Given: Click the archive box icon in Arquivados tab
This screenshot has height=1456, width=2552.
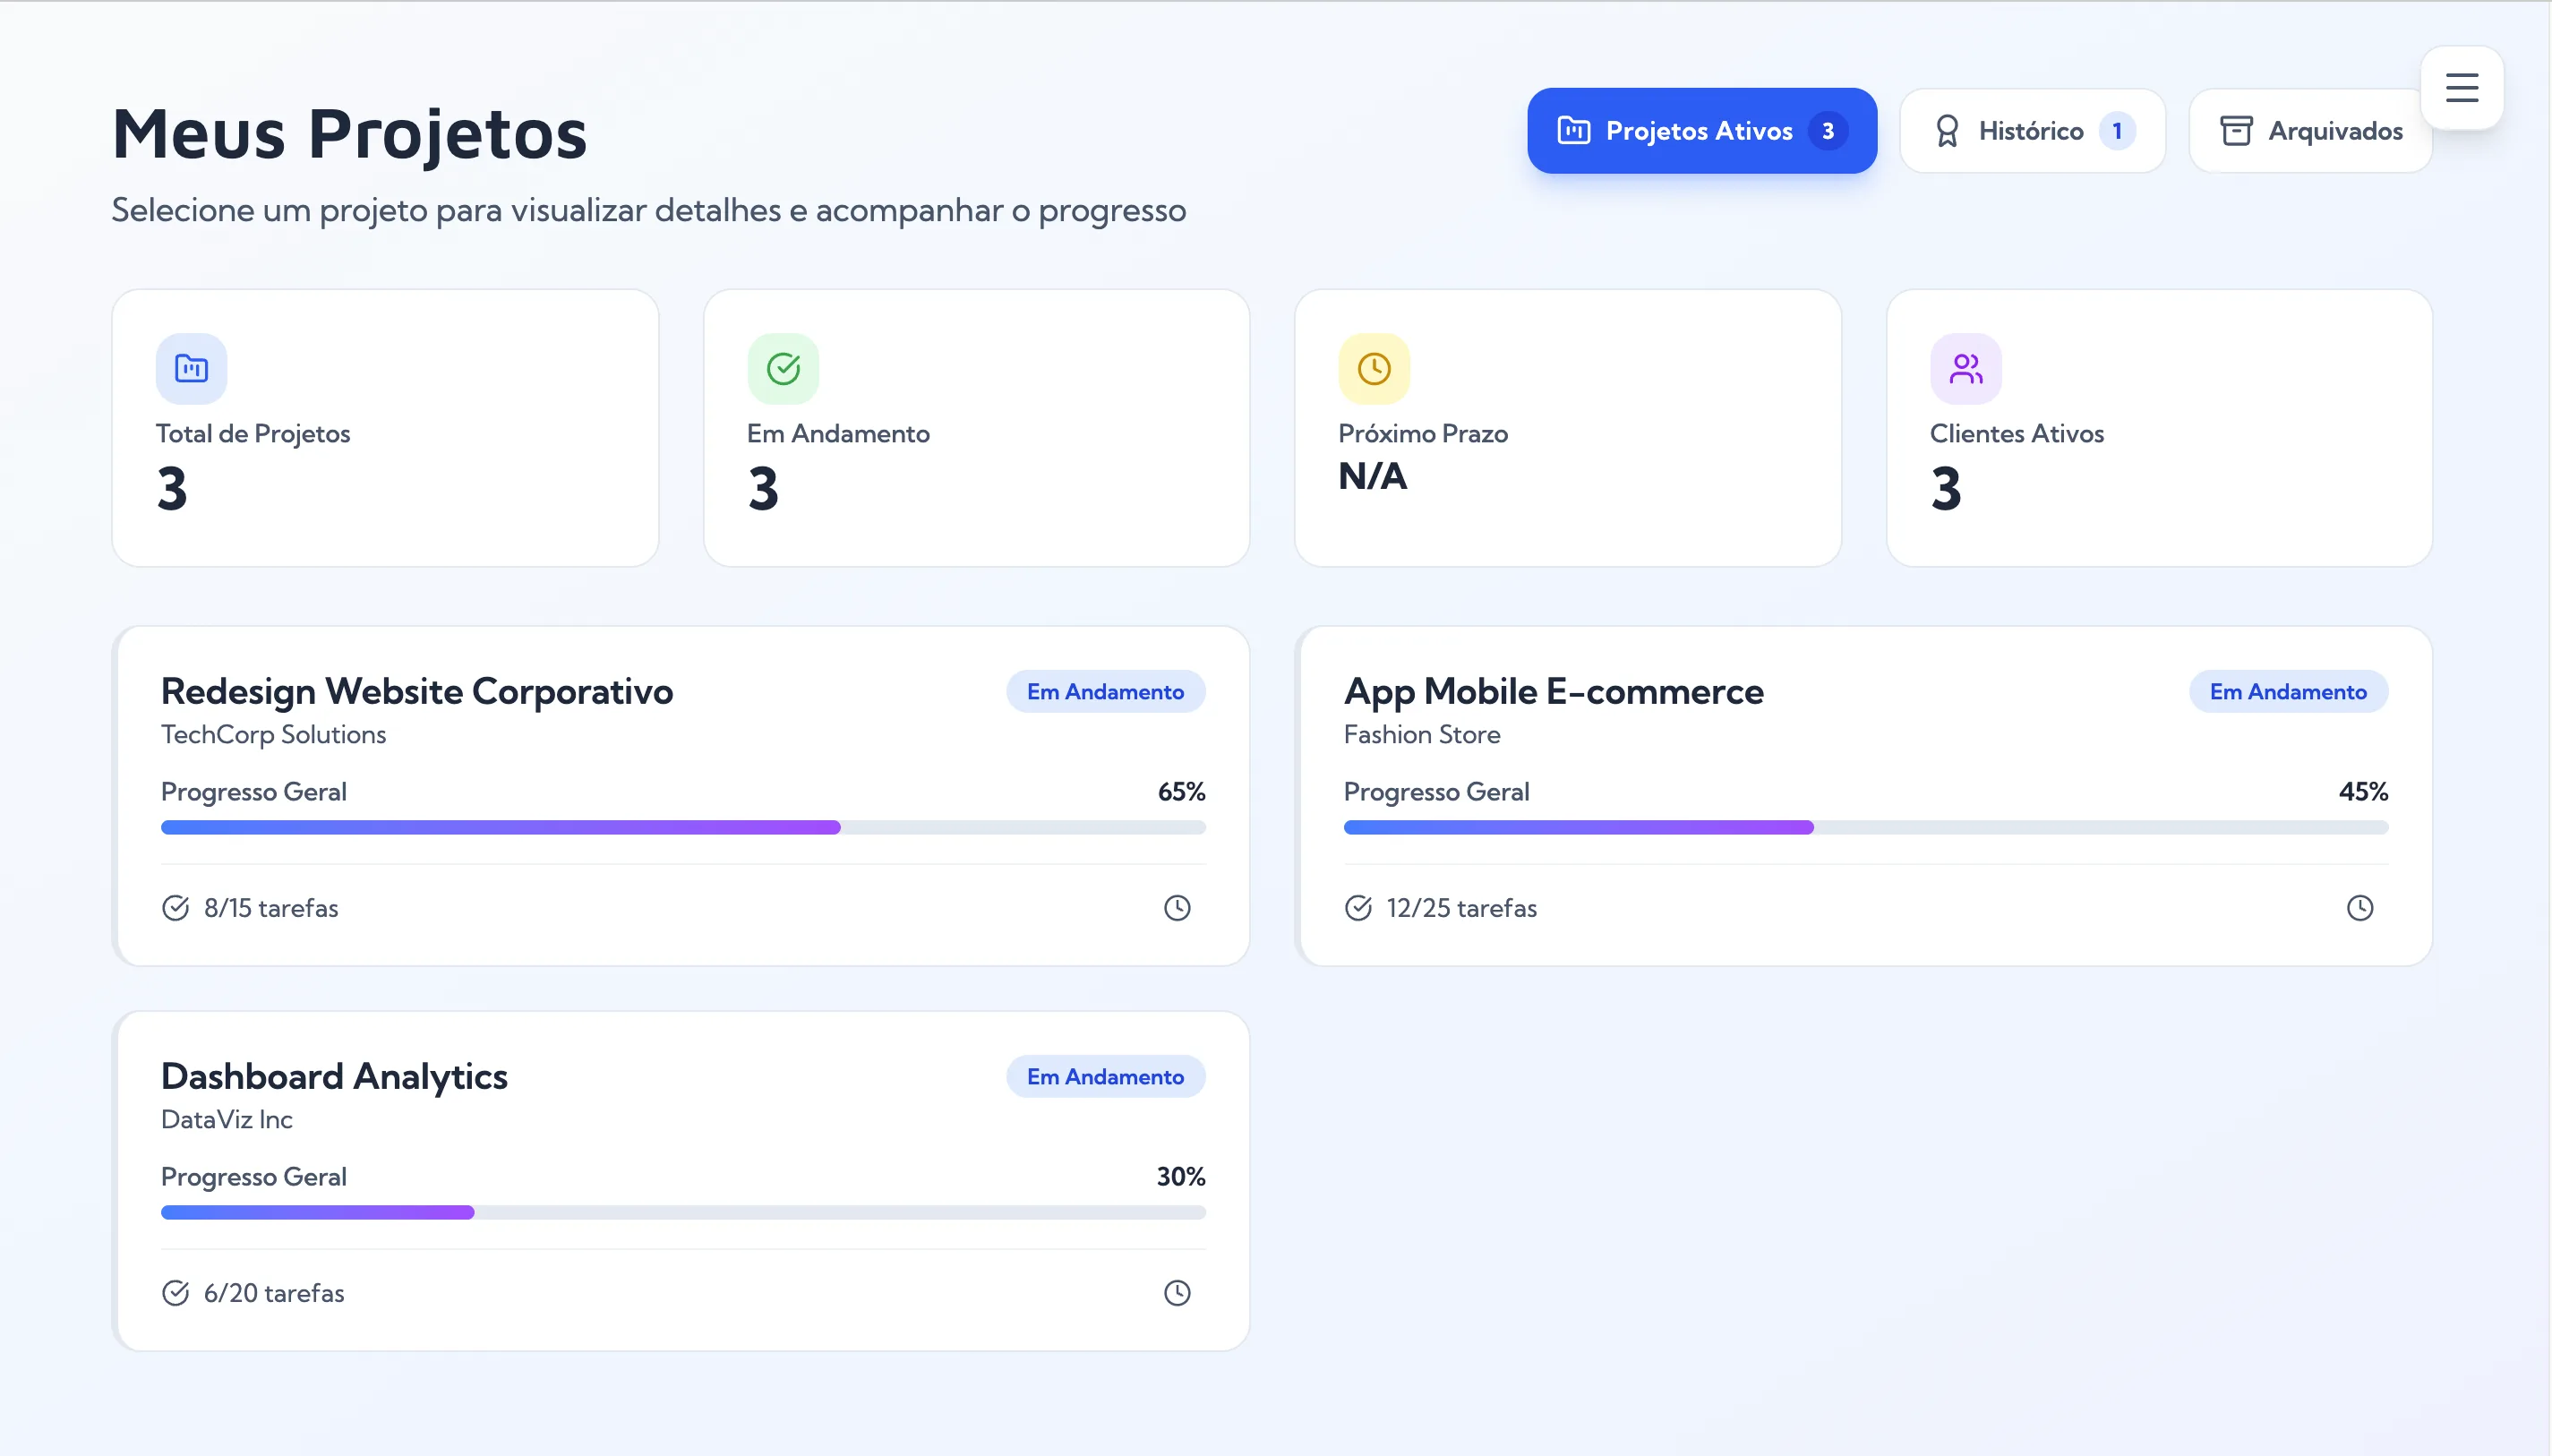Looking at the screenshot, I should click(x=2236, y=131).
